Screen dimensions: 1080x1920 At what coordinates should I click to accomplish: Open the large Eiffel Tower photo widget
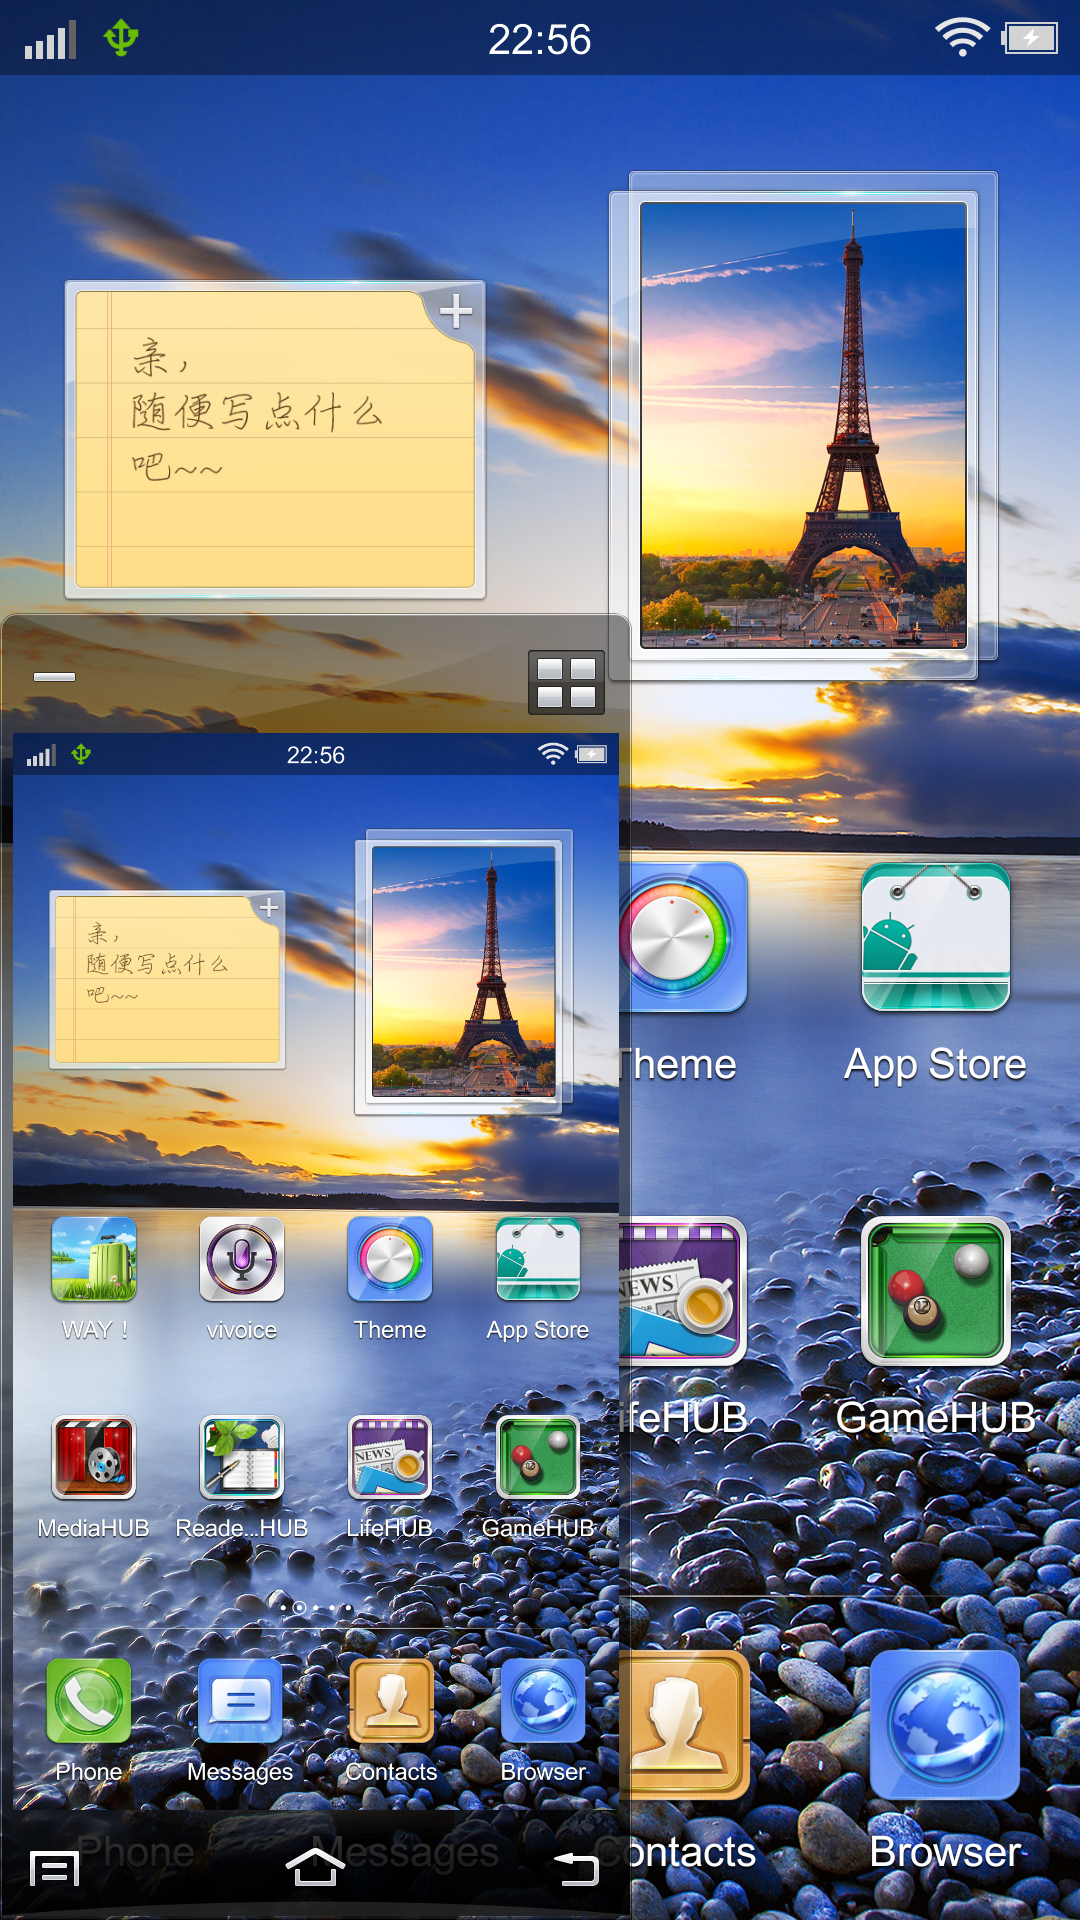(803, 425)
